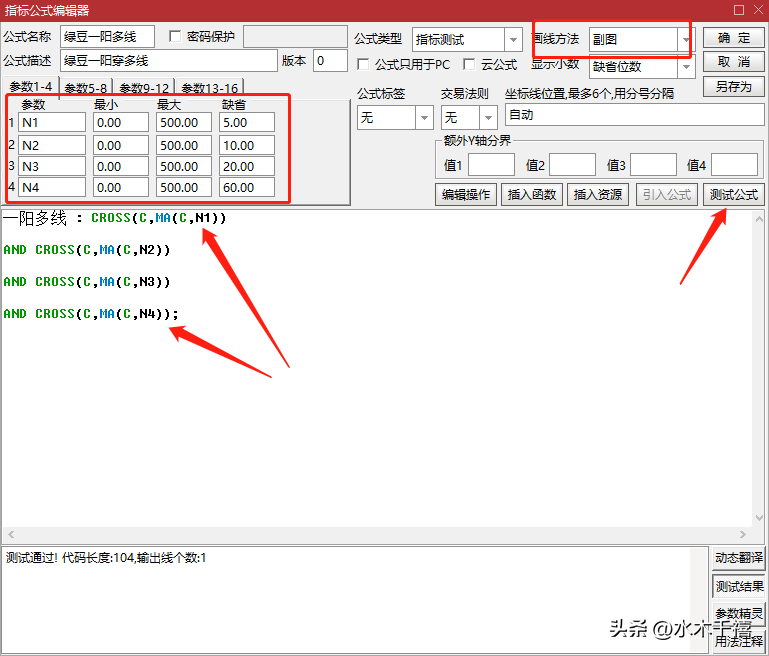
Task: Click the 插入函数 button
Action: pyautogui.click(x=532, y=195)
